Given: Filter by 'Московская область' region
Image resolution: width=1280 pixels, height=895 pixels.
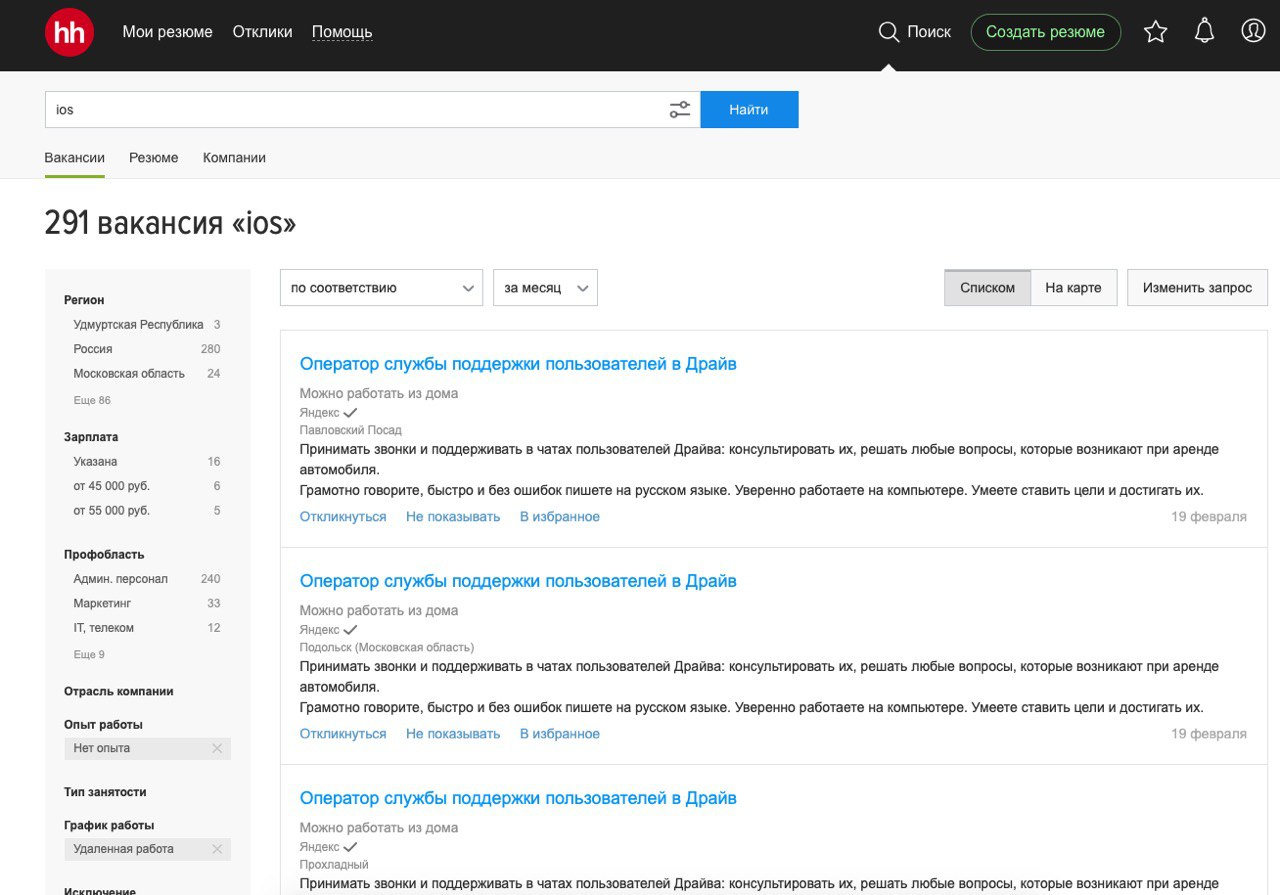Looking at the screenshot, I should click(x=129, y=374).
